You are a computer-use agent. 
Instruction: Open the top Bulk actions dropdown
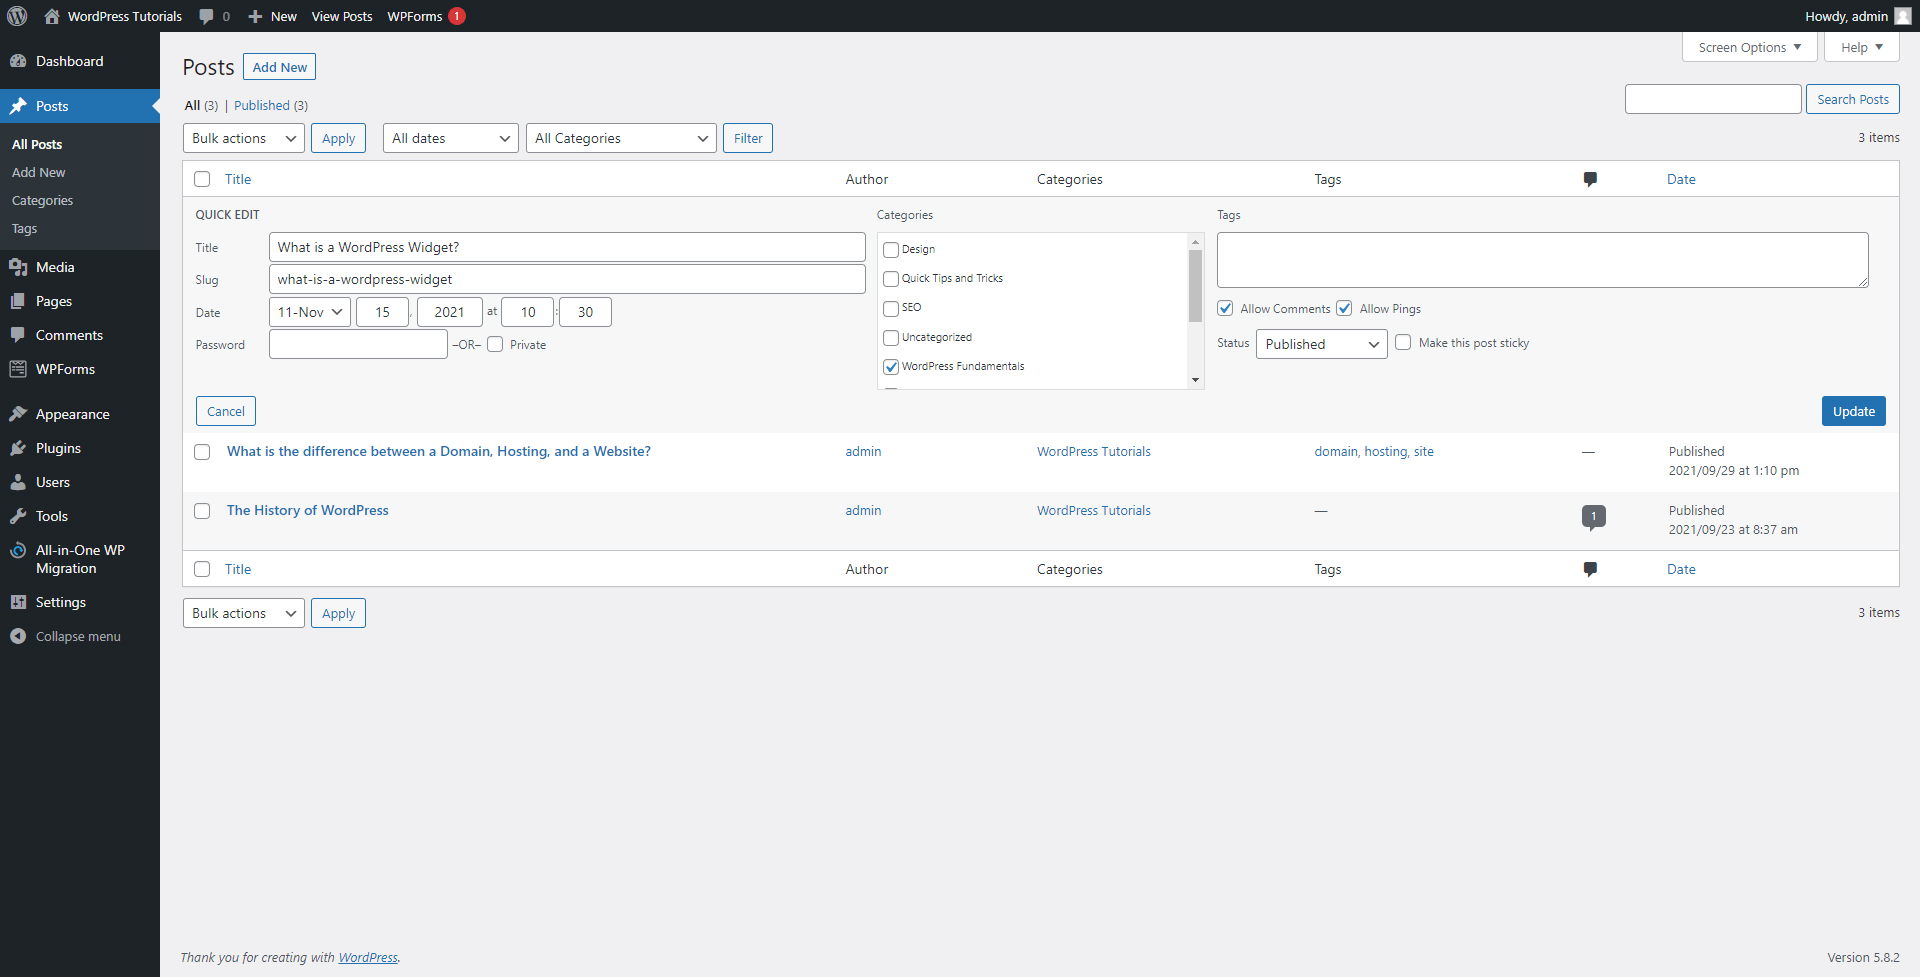[x=244, y=138]
